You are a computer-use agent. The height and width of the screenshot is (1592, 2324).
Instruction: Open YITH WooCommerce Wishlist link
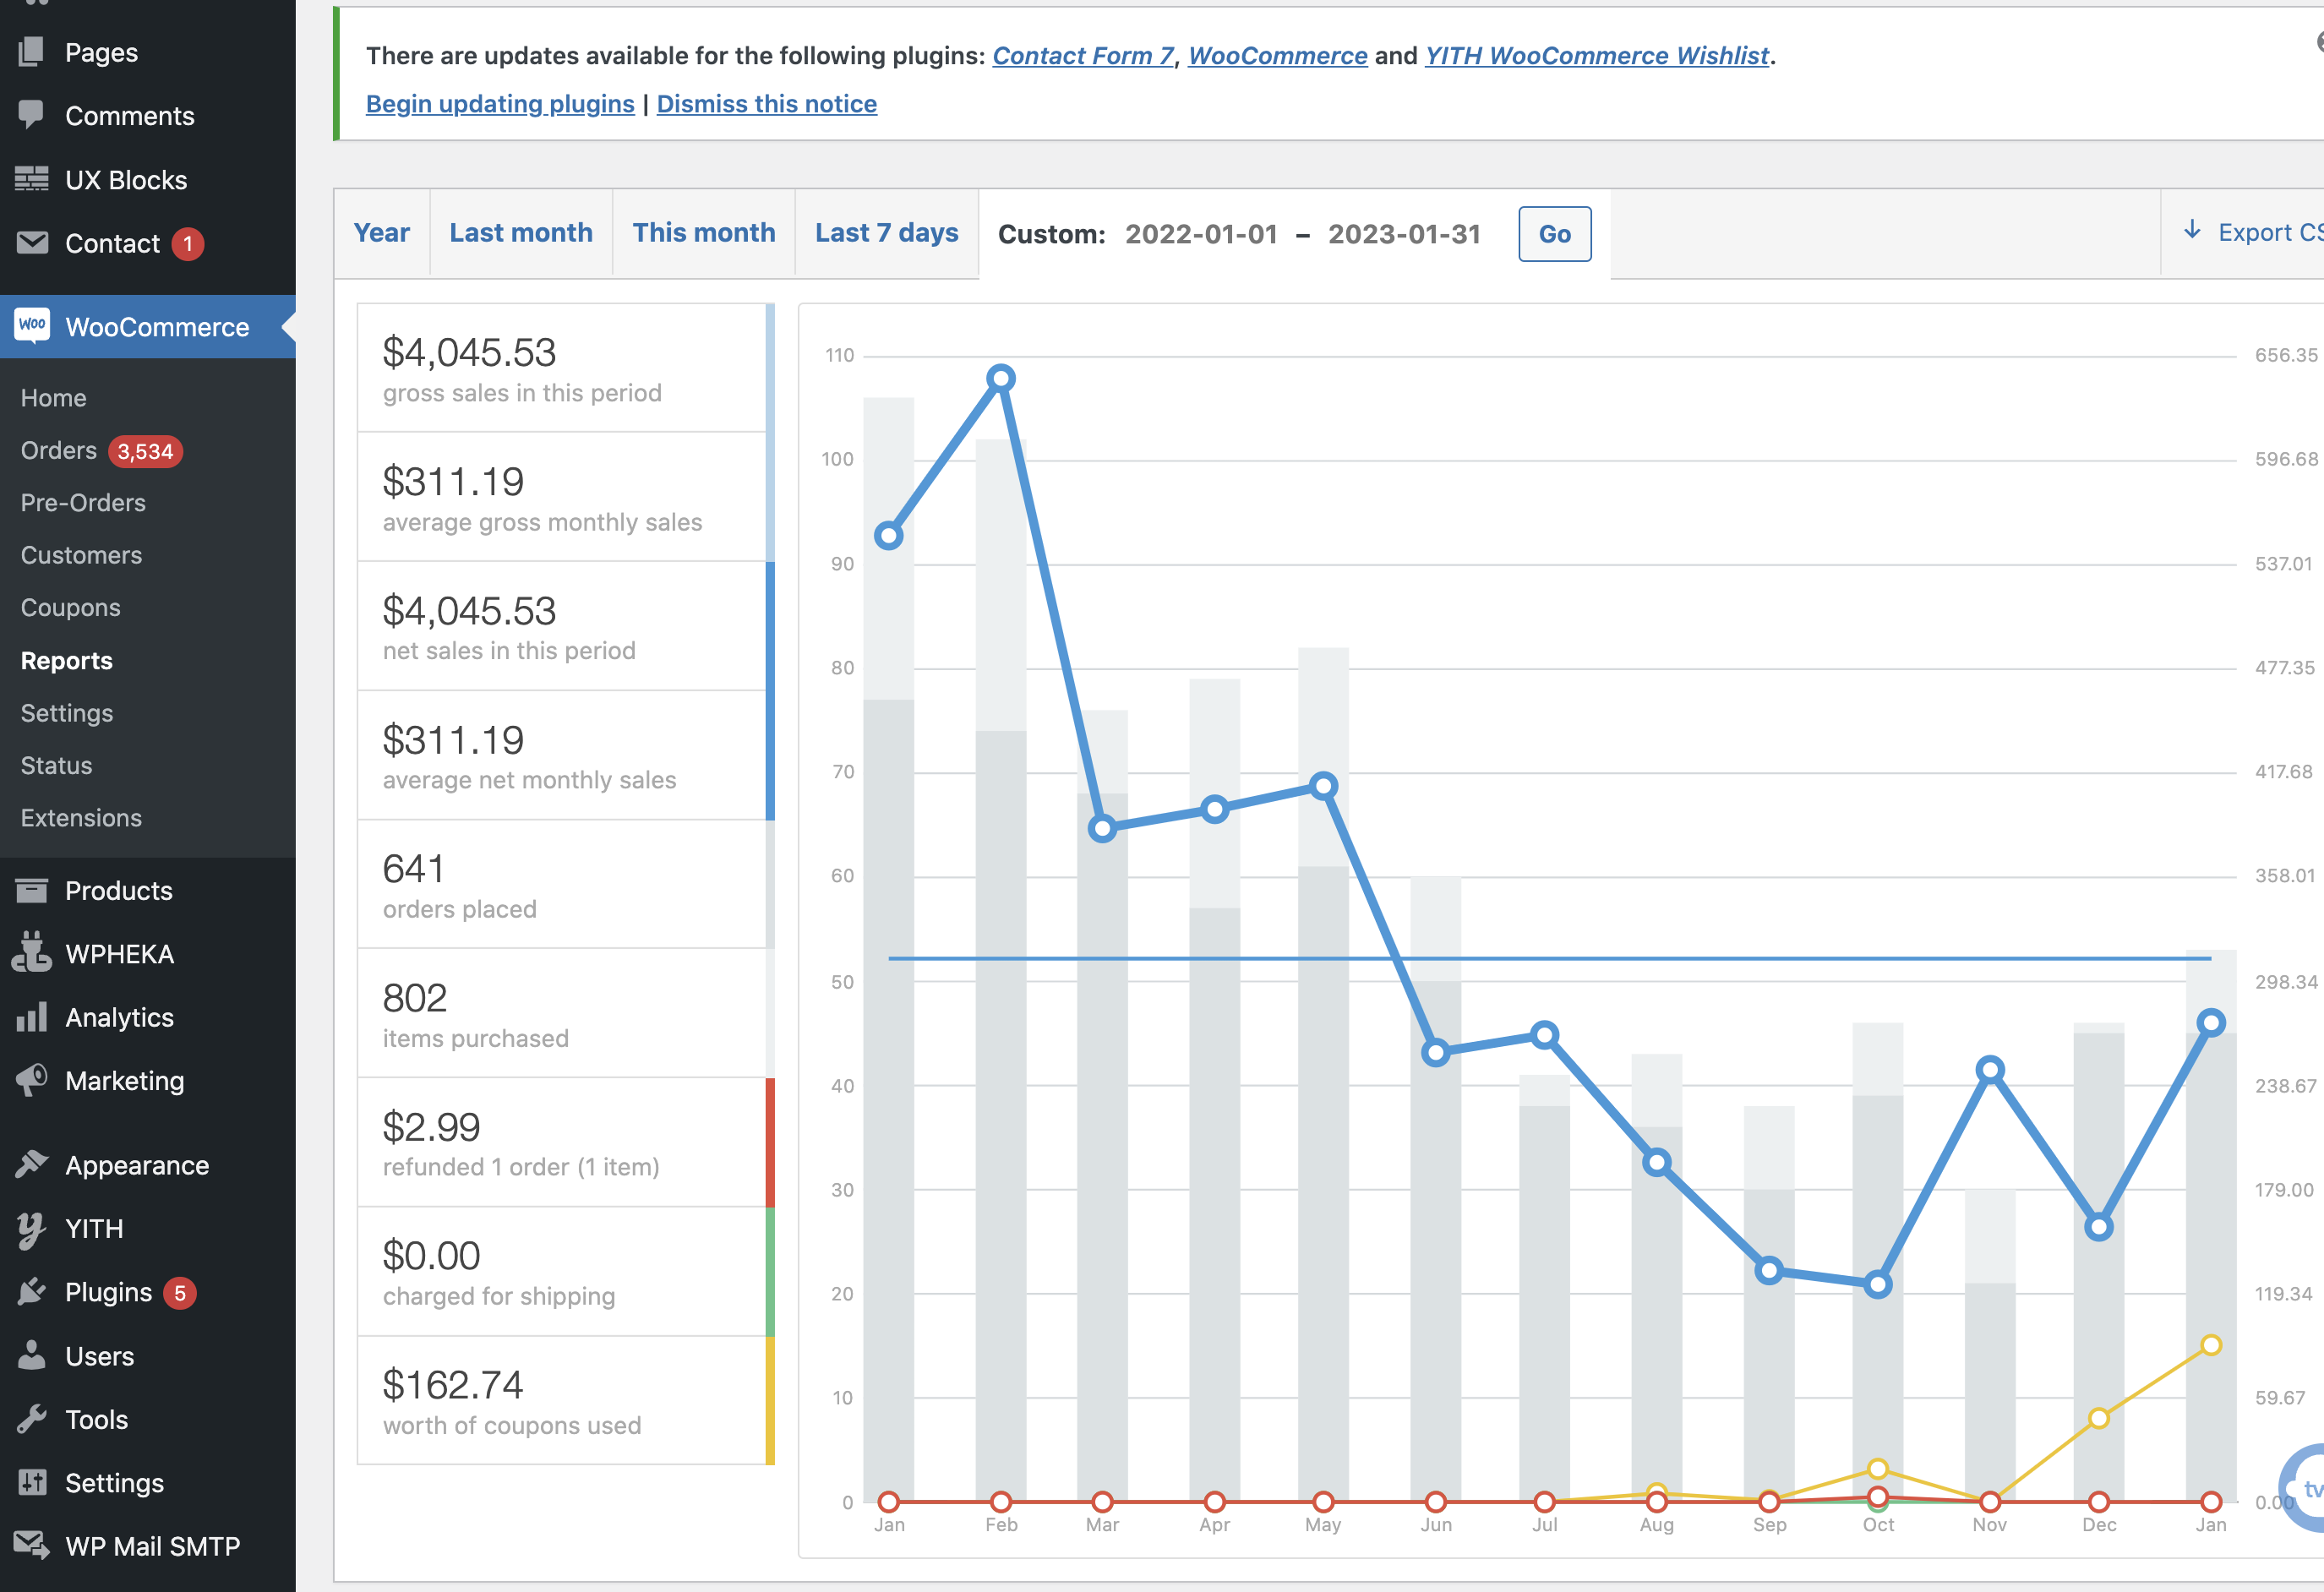tap(1597, 55)
